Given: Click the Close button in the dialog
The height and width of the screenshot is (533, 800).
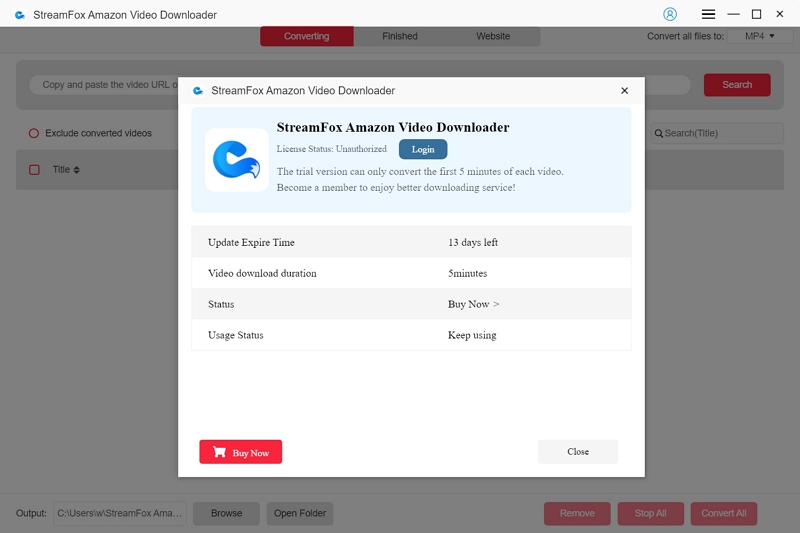Looking at the screenshot, I should tap(578, 452).
